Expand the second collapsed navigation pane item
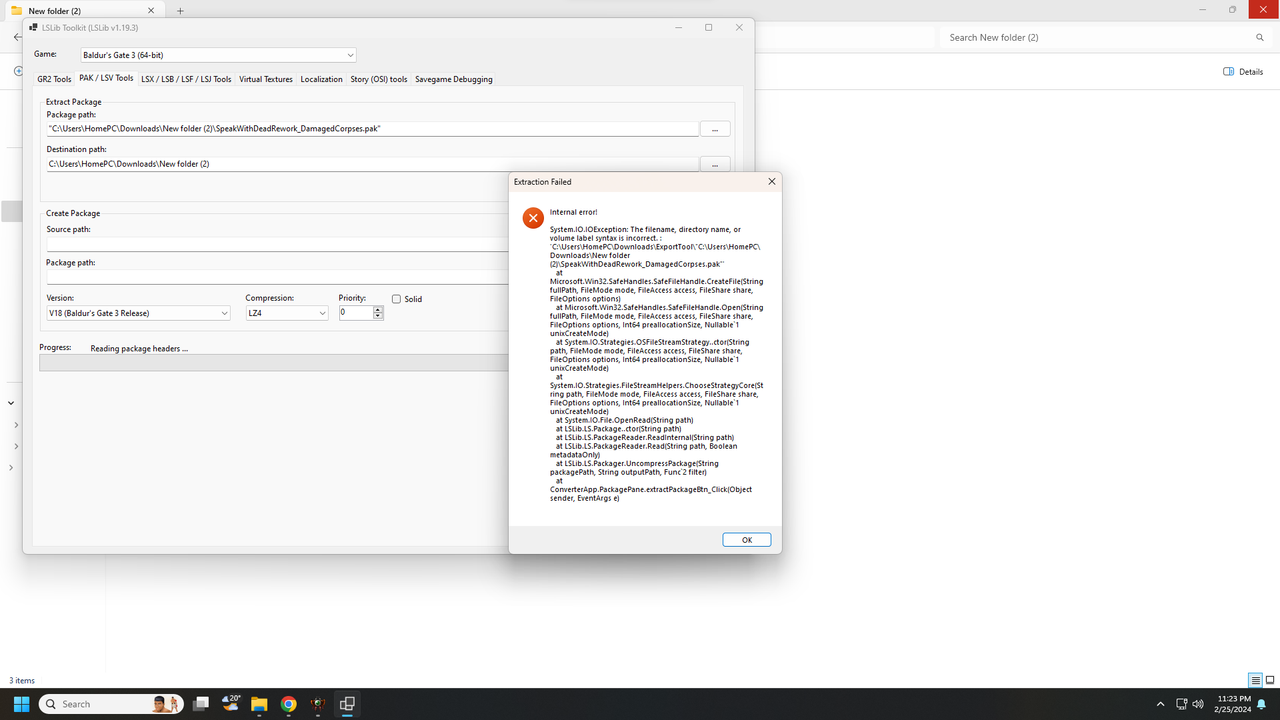This screenshot has width=1280, height=720. (16, 446)
